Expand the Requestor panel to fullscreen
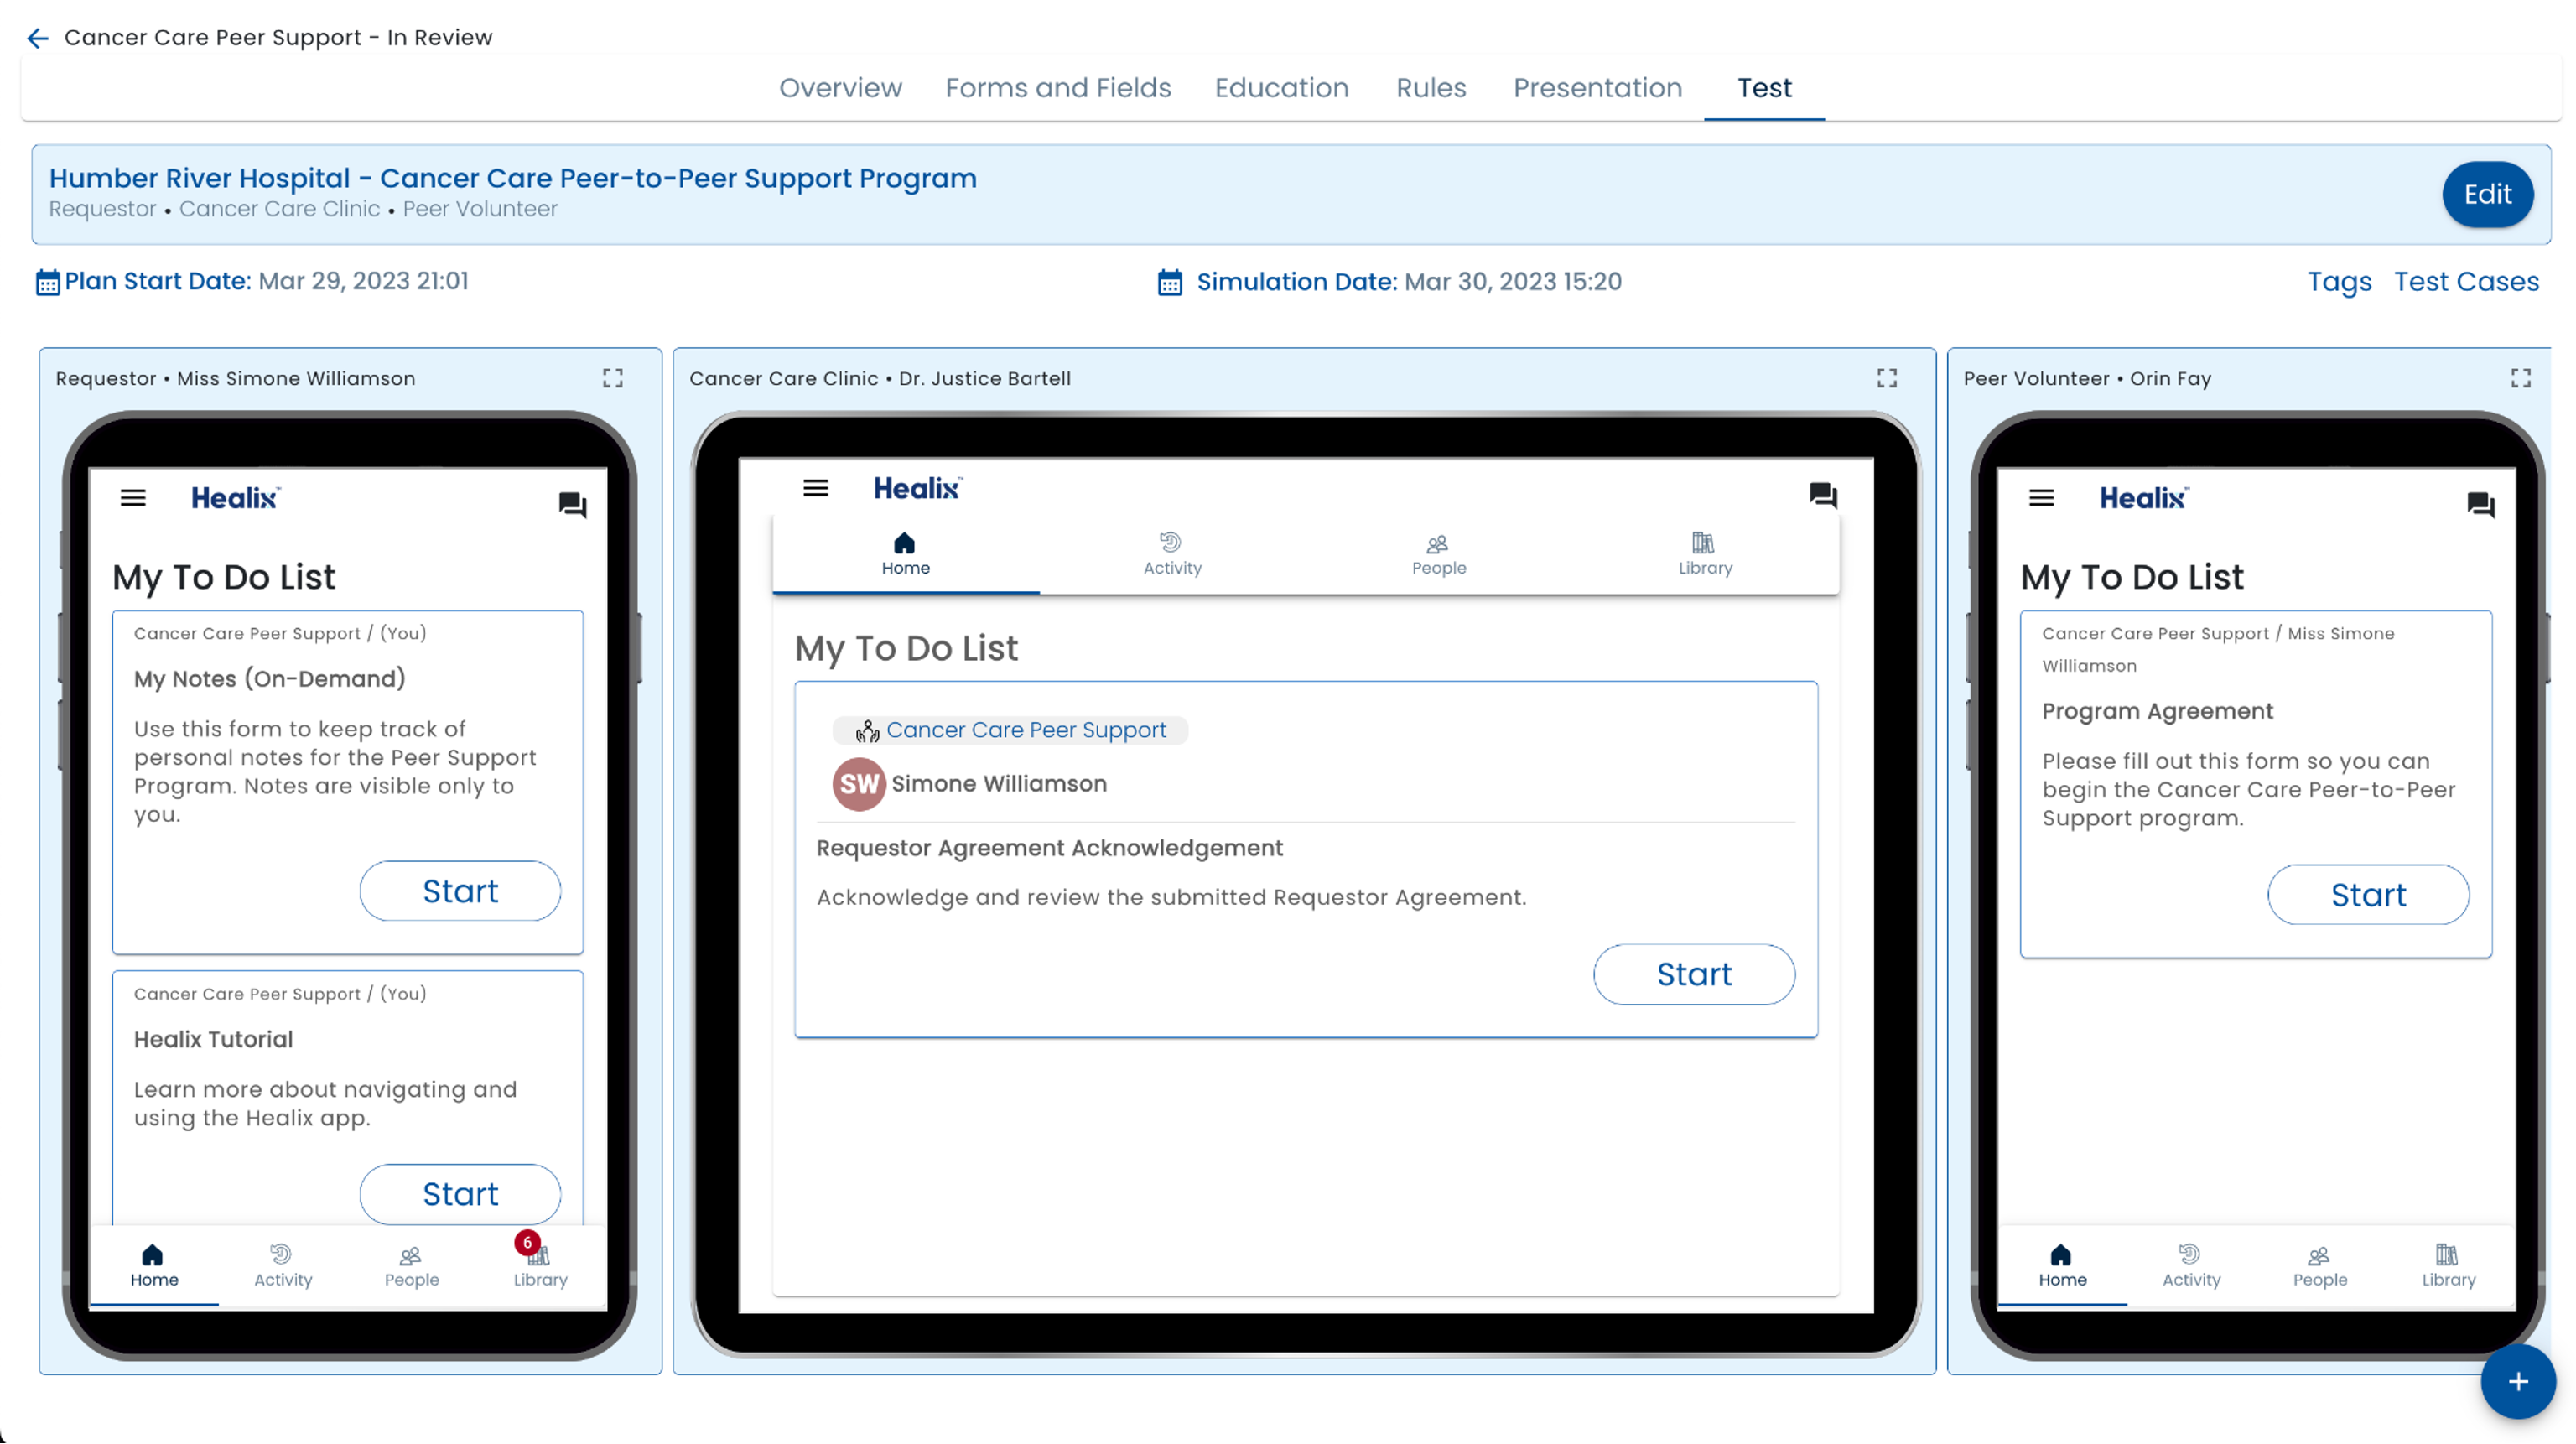The width and height of the screenshot is (2576, 1444). [x=613, y=378]
